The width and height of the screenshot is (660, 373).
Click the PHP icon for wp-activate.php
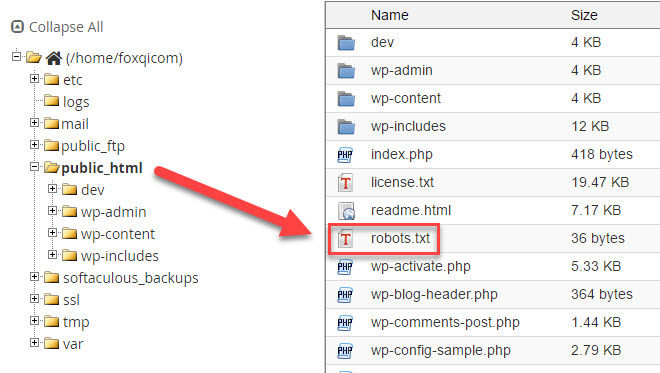(x=345, y=267)
